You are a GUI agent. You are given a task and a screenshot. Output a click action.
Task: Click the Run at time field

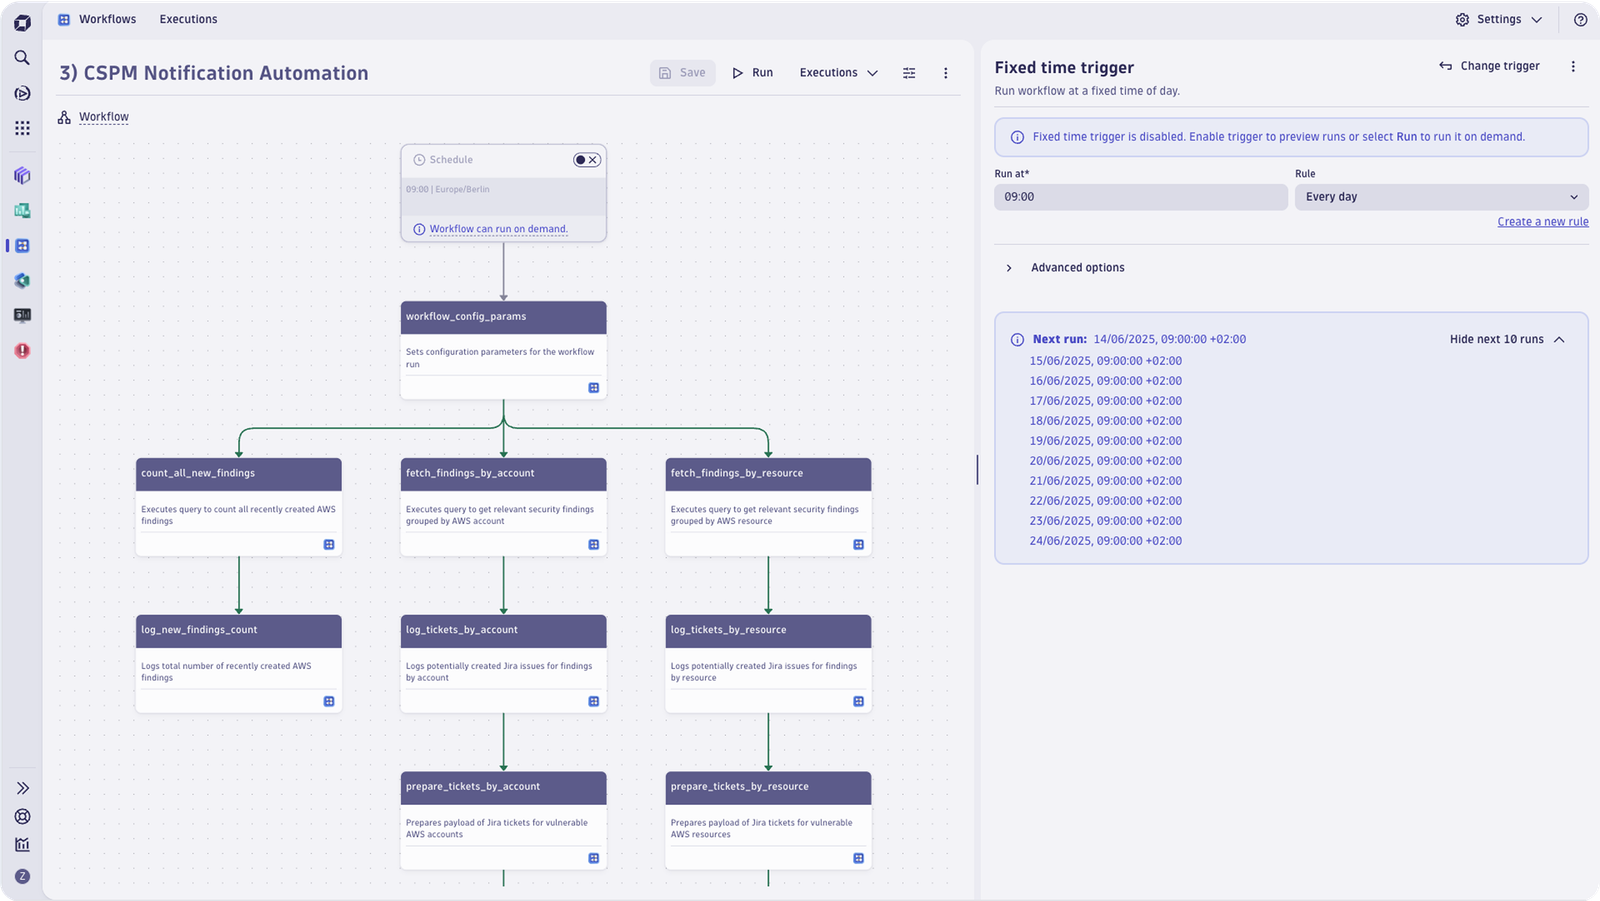[1140, 197]
